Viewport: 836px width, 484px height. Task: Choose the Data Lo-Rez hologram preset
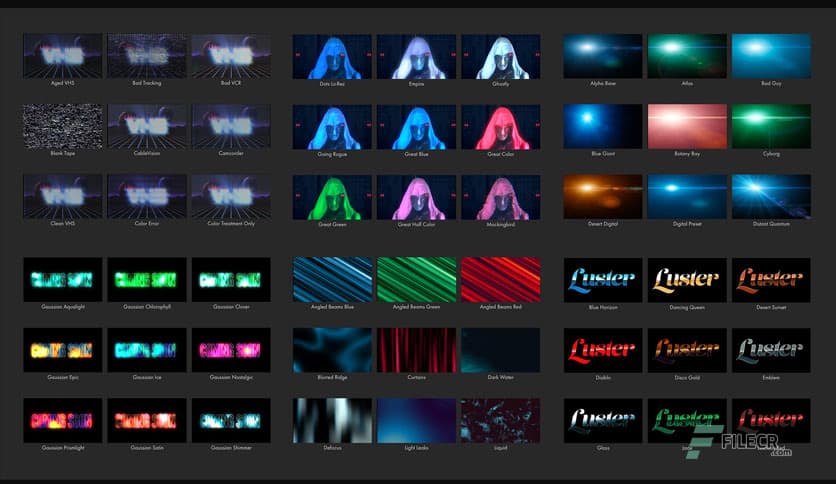332,57
